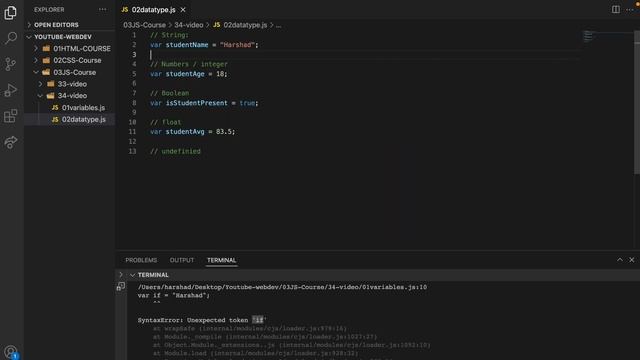
Task: Open file path link in terminal
Action: tap(282, 287)
